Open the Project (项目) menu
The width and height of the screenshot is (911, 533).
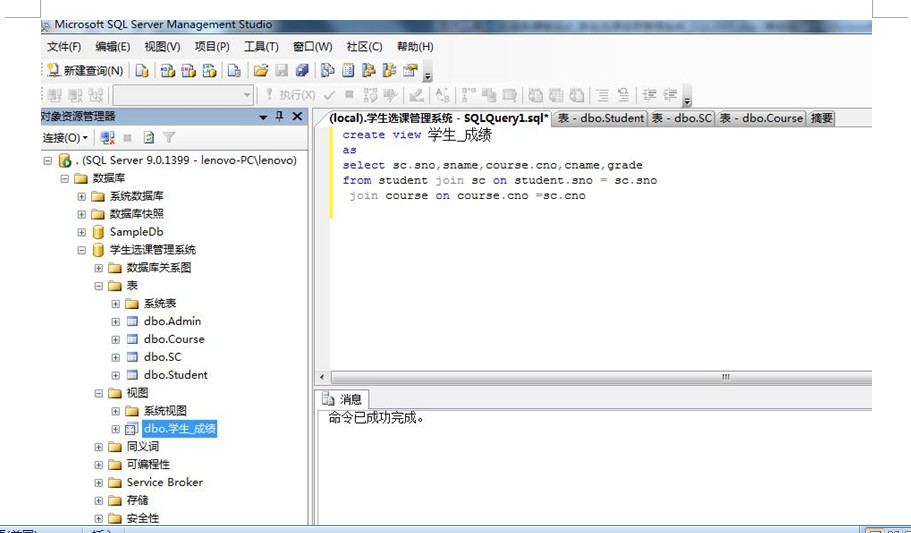pos(212,46)
